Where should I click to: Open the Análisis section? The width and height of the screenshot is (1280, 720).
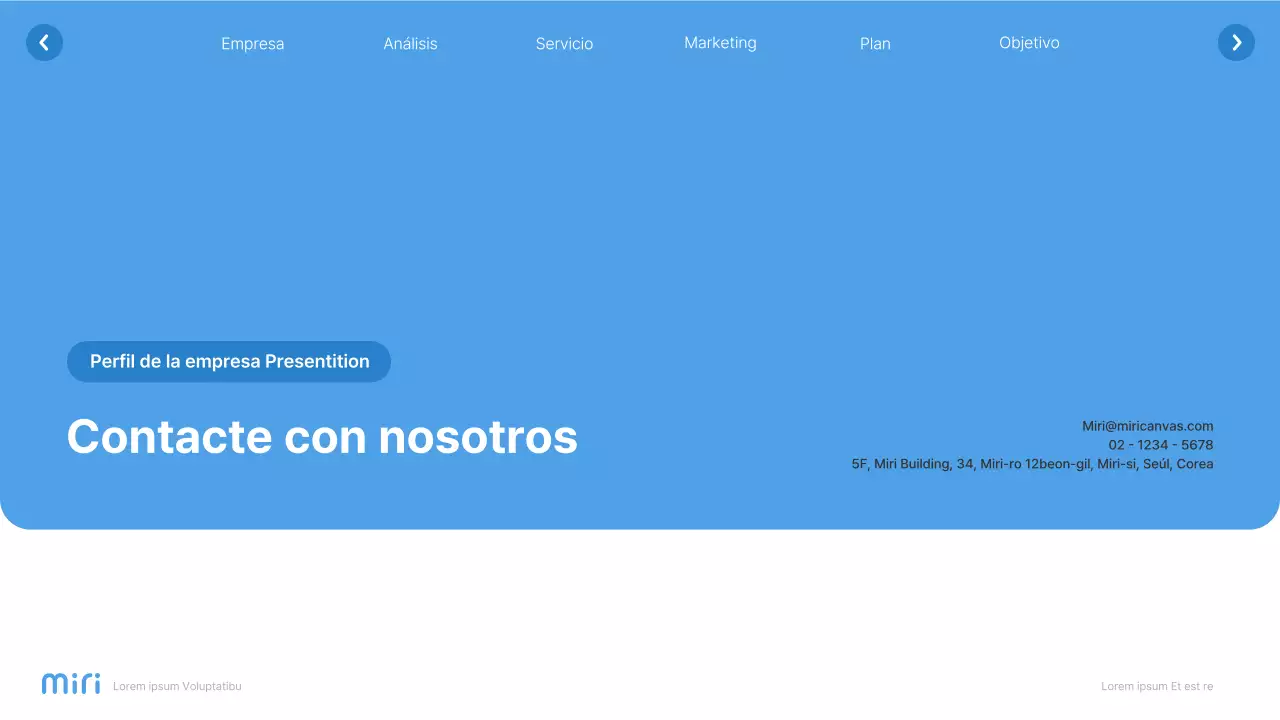[x=410, y=43]
